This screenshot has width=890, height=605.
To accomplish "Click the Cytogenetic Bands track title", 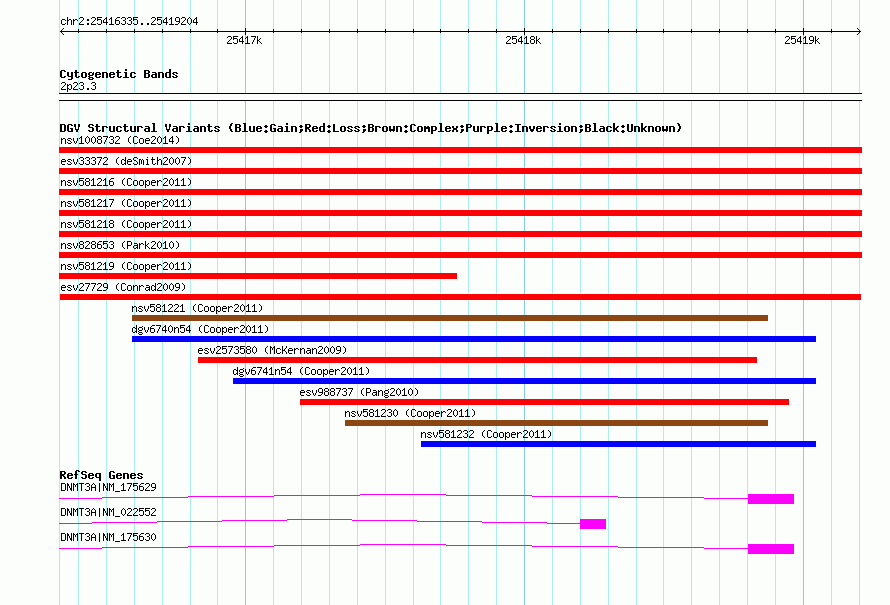I will (119, 74).
